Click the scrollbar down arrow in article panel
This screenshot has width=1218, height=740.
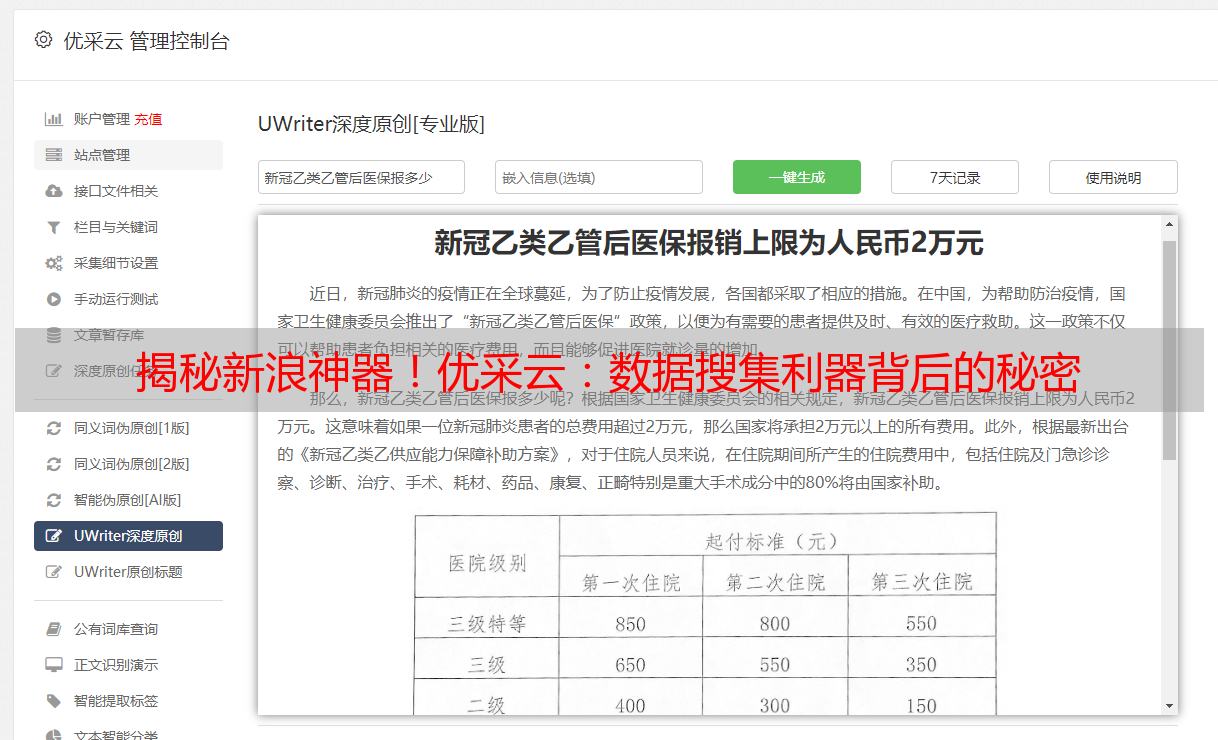pos(1169,705)
